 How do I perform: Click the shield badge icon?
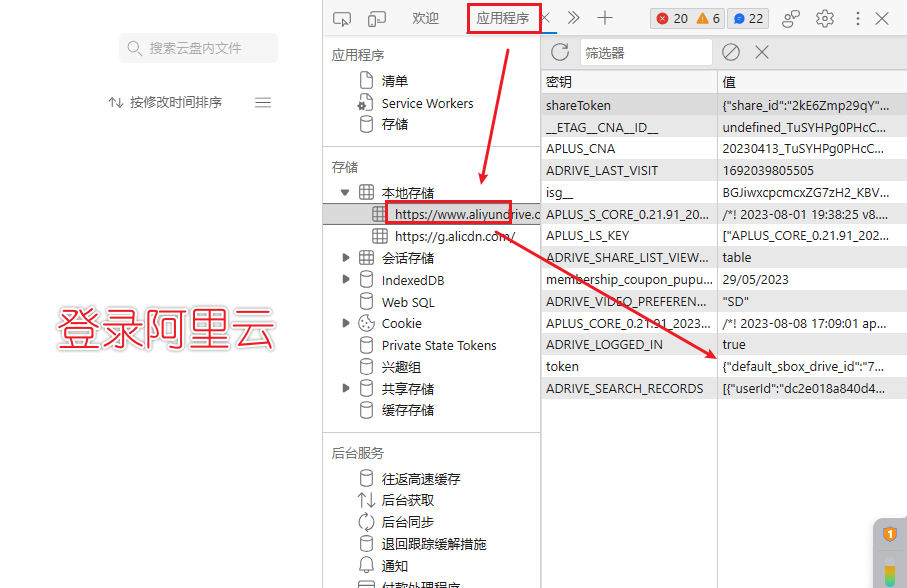[890, 534]
